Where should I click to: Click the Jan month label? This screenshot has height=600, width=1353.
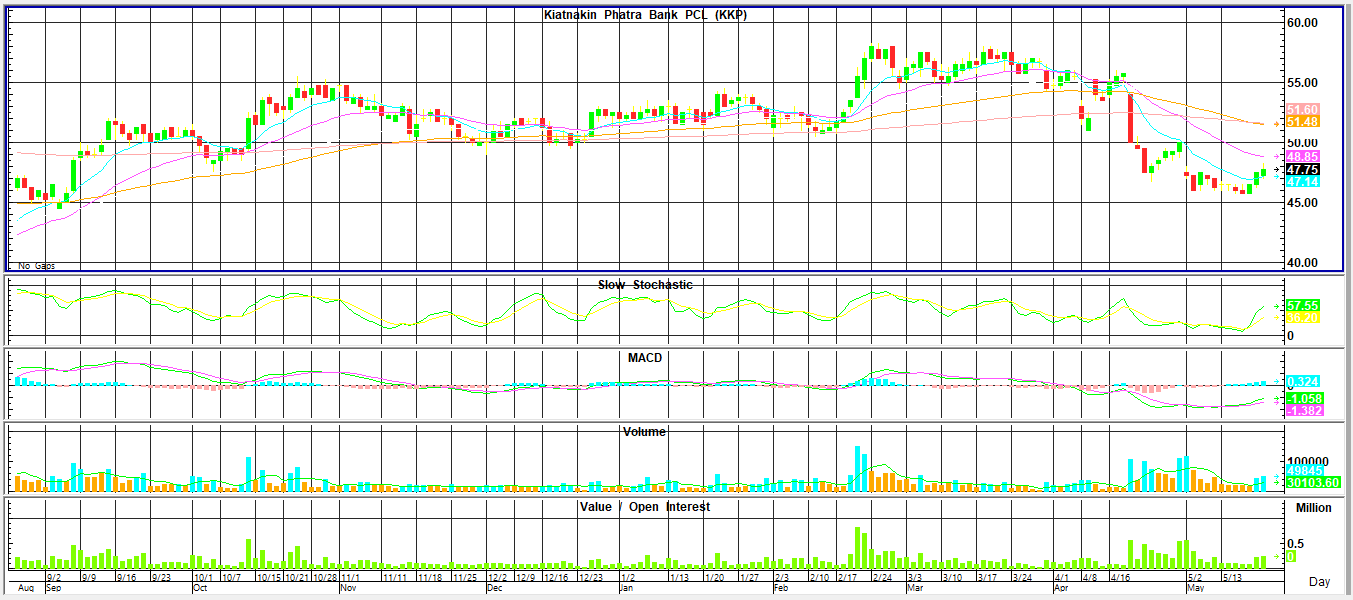(627, 588)
